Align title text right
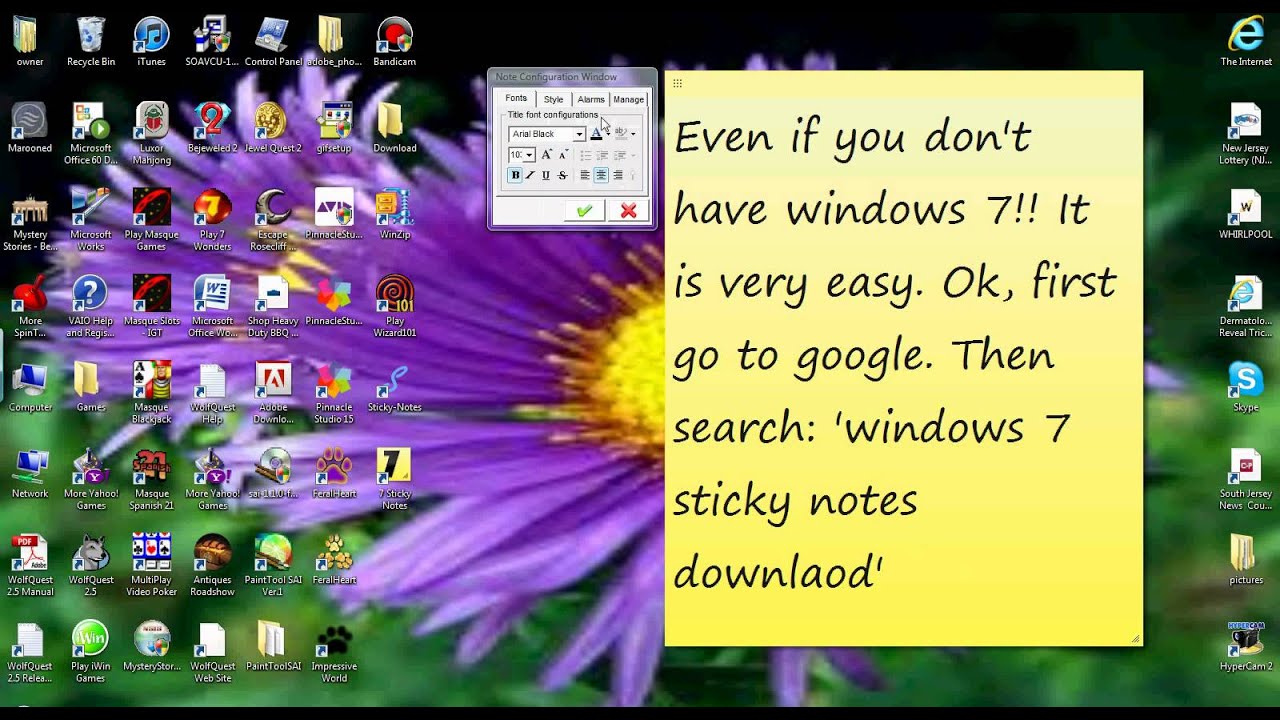The height and width of the screenshot is (720, 1280). [x=617, y=175]
